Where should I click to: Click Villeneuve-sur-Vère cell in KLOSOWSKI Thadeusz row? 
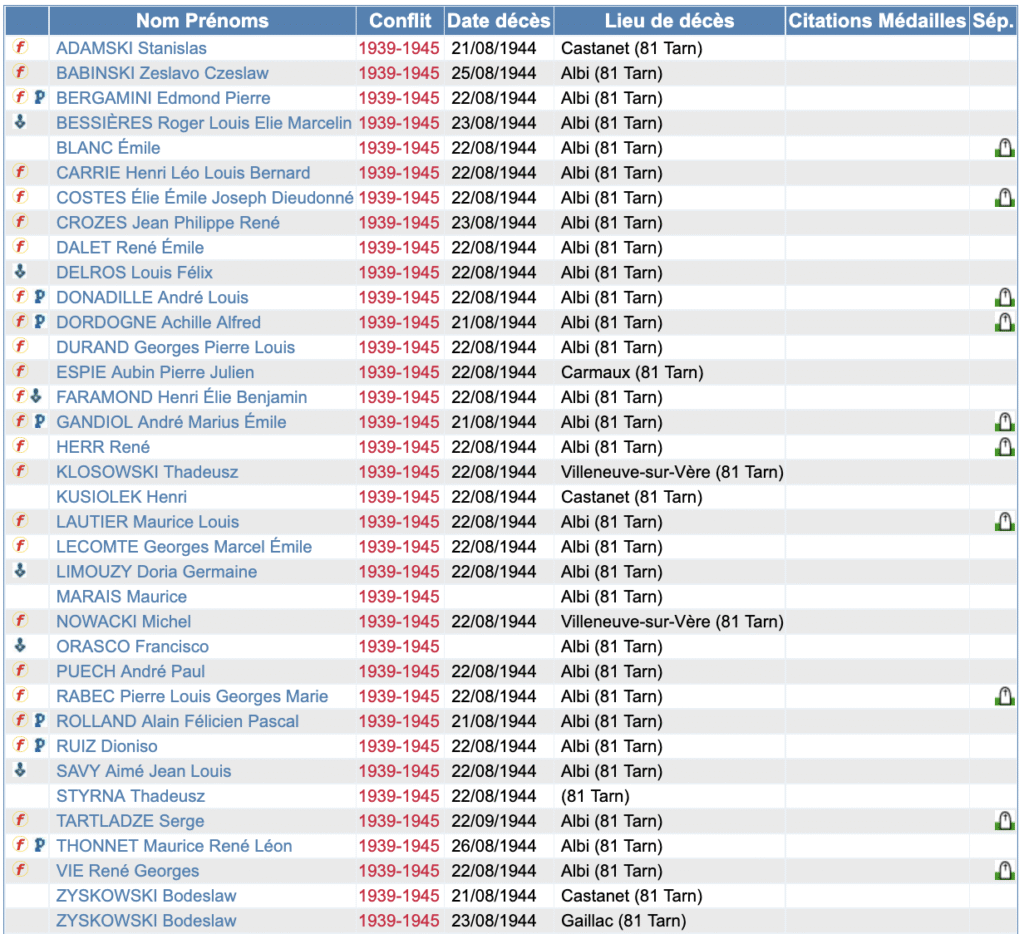point(672,472)
